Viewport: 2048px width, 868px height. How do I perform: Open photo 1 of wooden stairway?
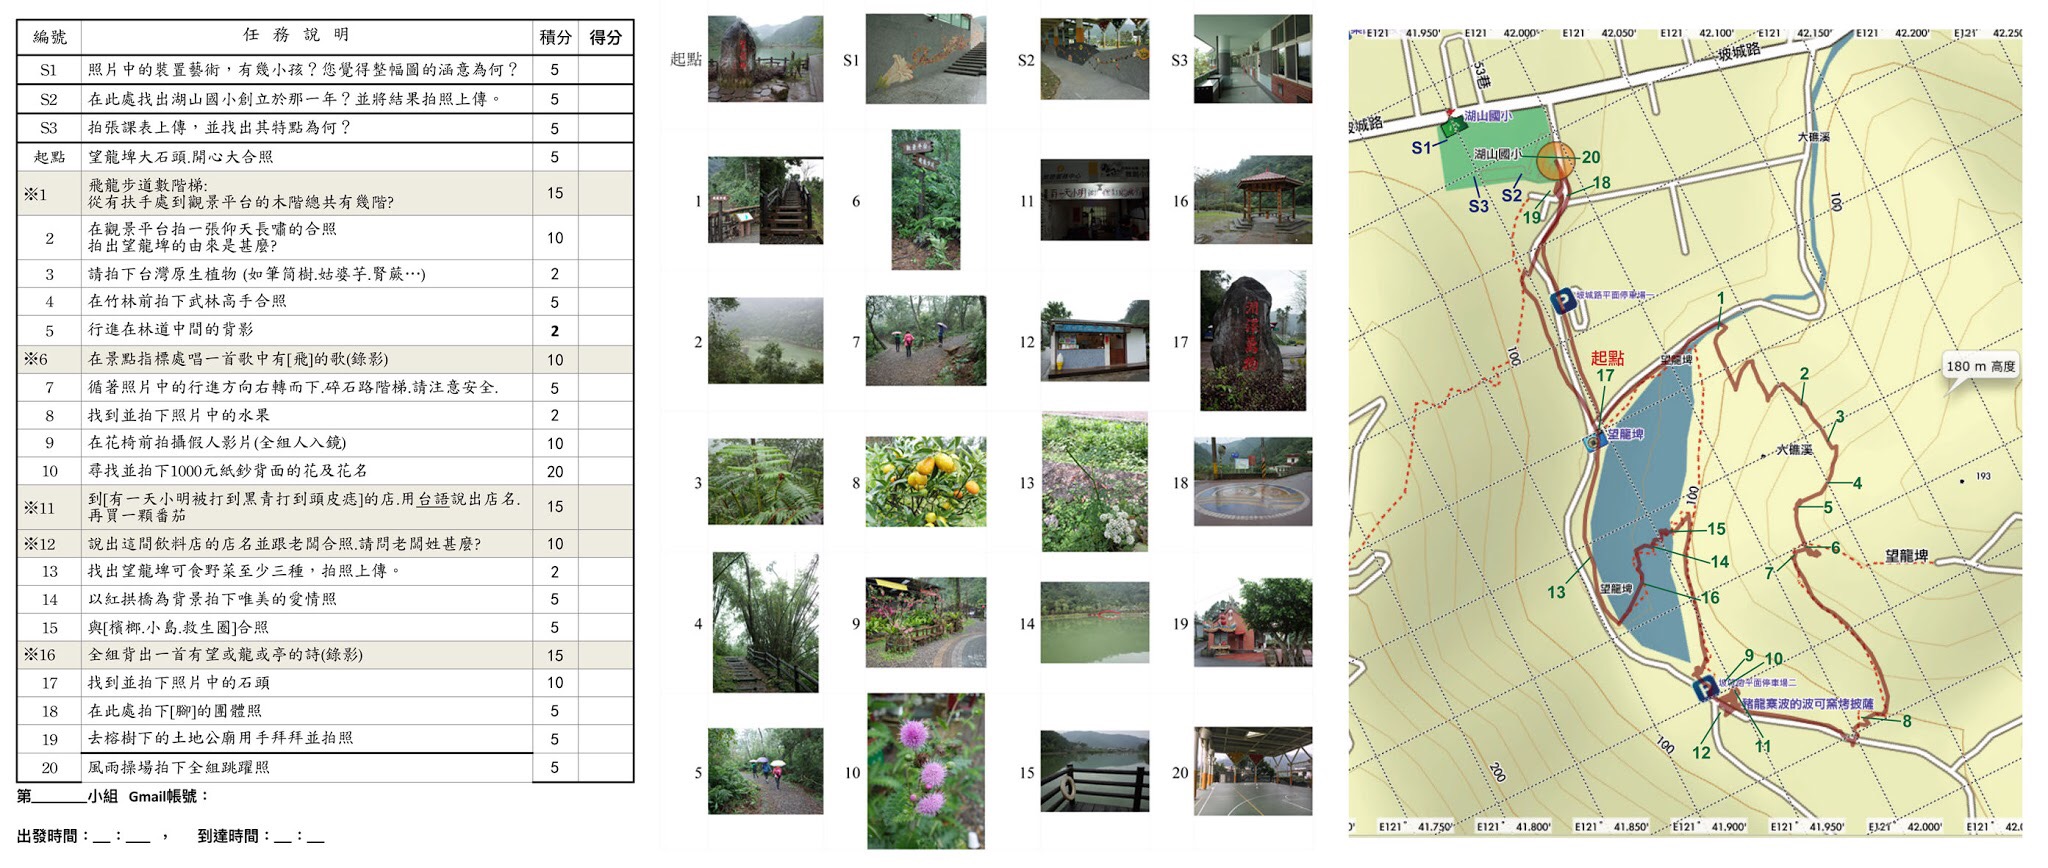[x=765, y=200]
